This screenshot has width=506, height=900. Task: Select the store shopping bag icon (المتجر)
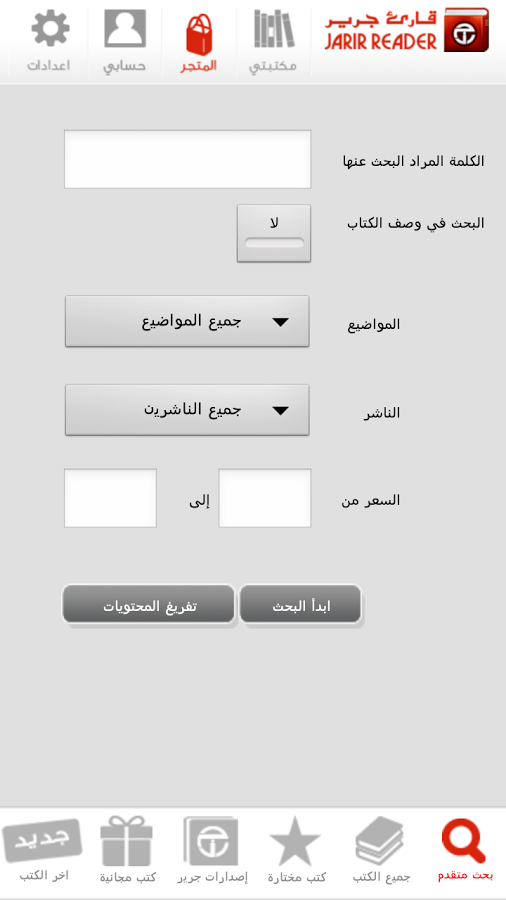point(200,35)
